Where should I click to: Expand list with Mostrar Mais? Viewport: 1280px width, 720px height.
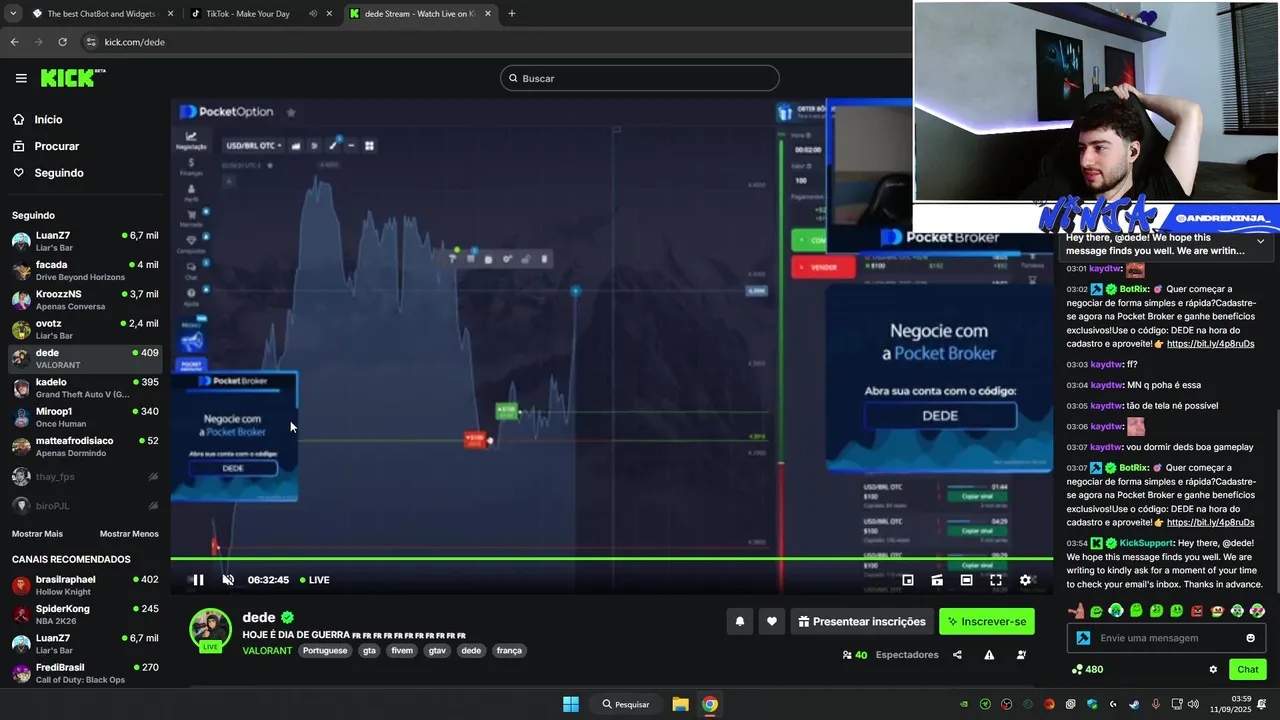pos(37,534)
